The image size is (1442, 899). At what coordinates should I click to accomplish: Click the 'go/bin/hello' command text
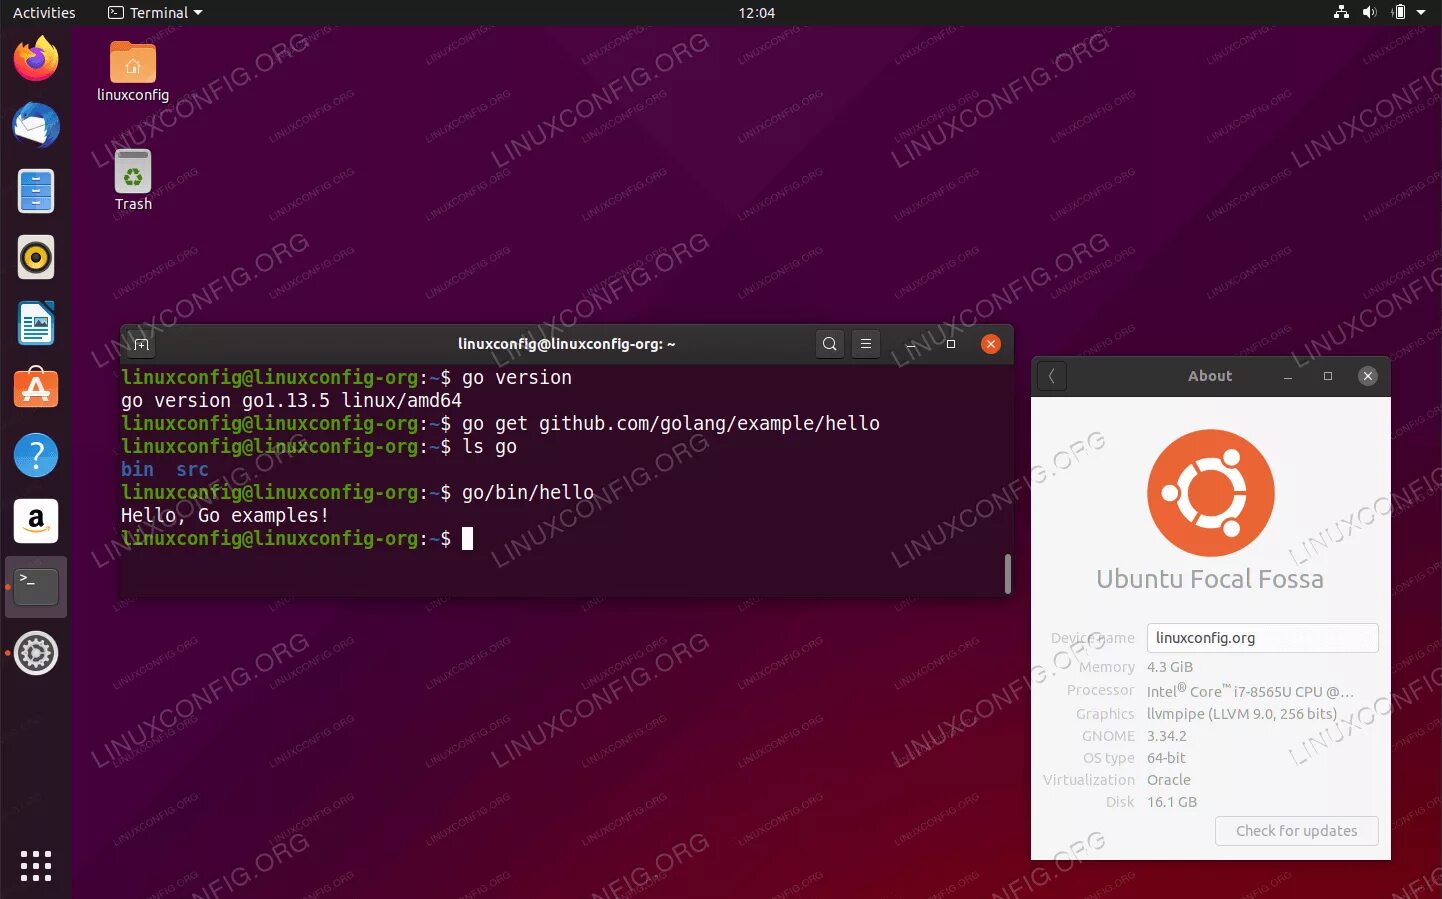[x=528, y=492]
